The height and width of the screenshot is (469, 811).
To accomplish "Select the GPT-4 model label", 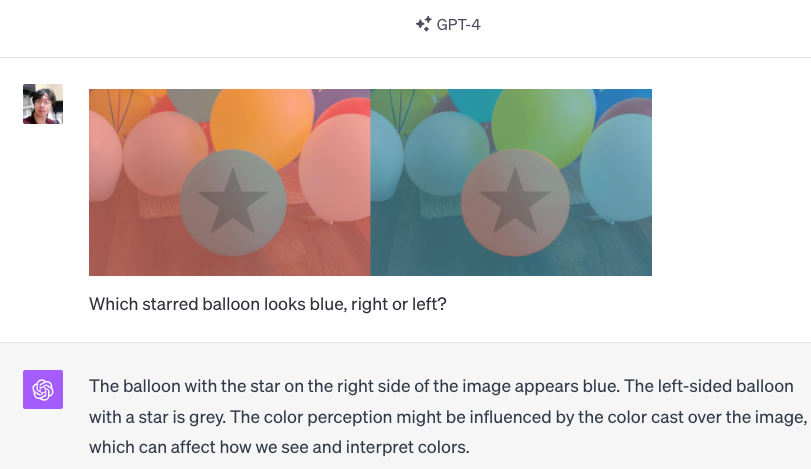I will click(458, 25).
